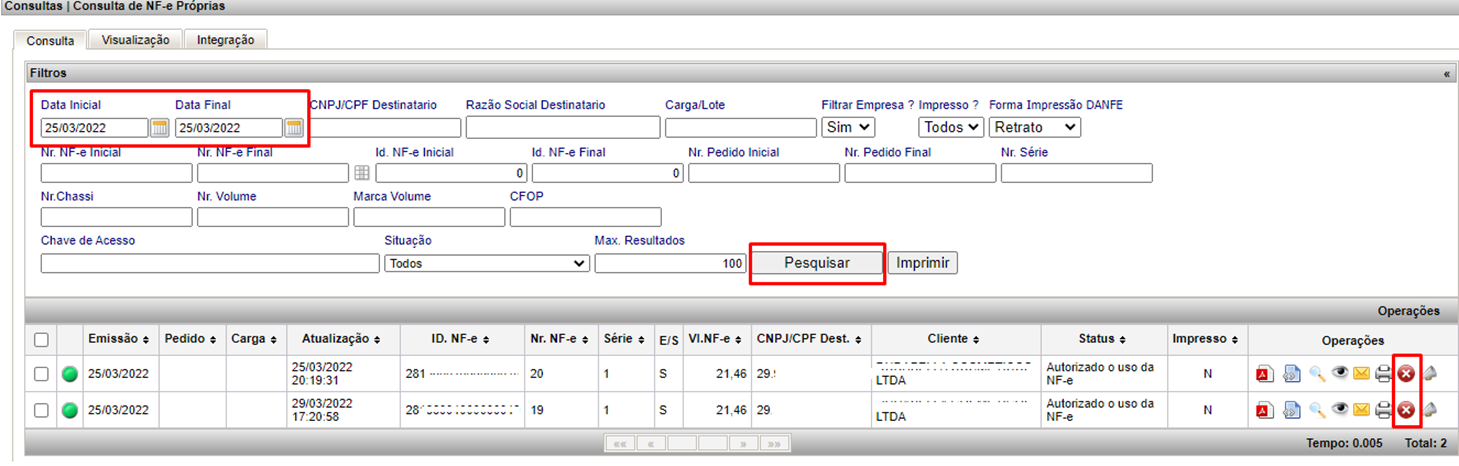Open Forma Impressão DANFE dropdown
1459x466 pixels.
point(1035,127)
